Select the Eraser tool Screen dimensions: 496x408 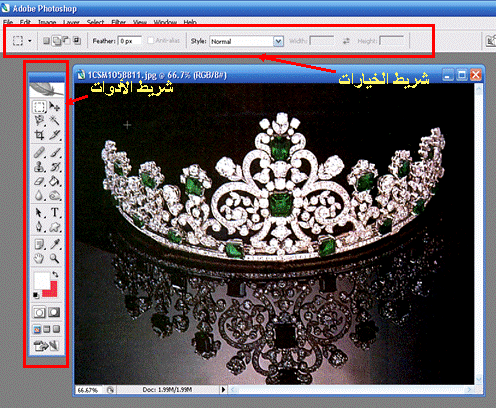click(x=39, y=181)
